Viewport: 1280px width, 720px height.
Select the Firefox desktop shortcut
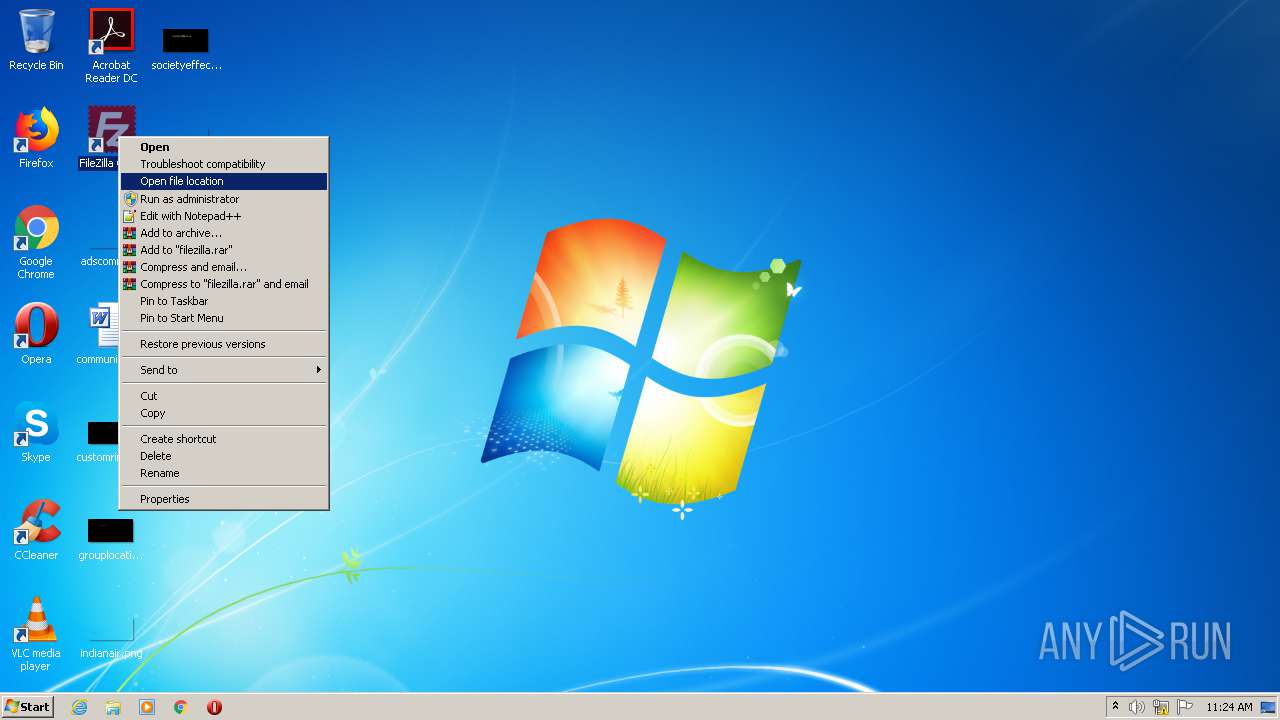point(36,138)
